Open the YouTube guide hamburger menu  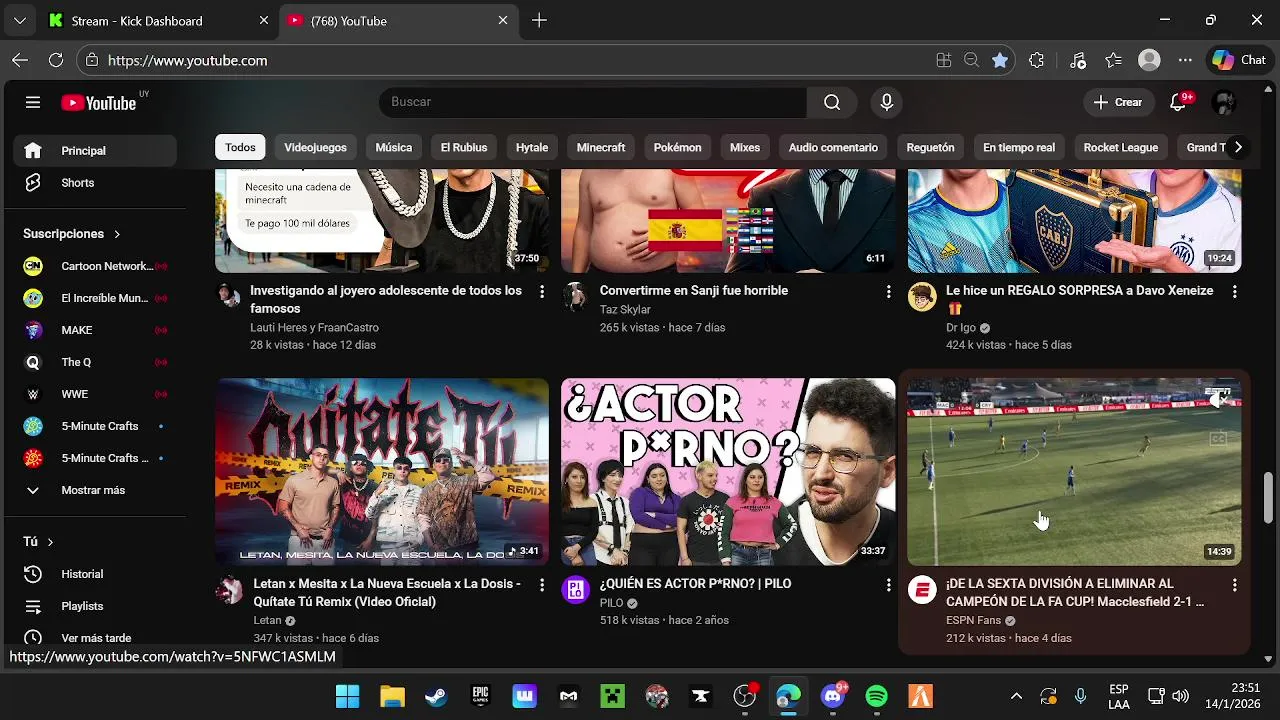[33, 102]
